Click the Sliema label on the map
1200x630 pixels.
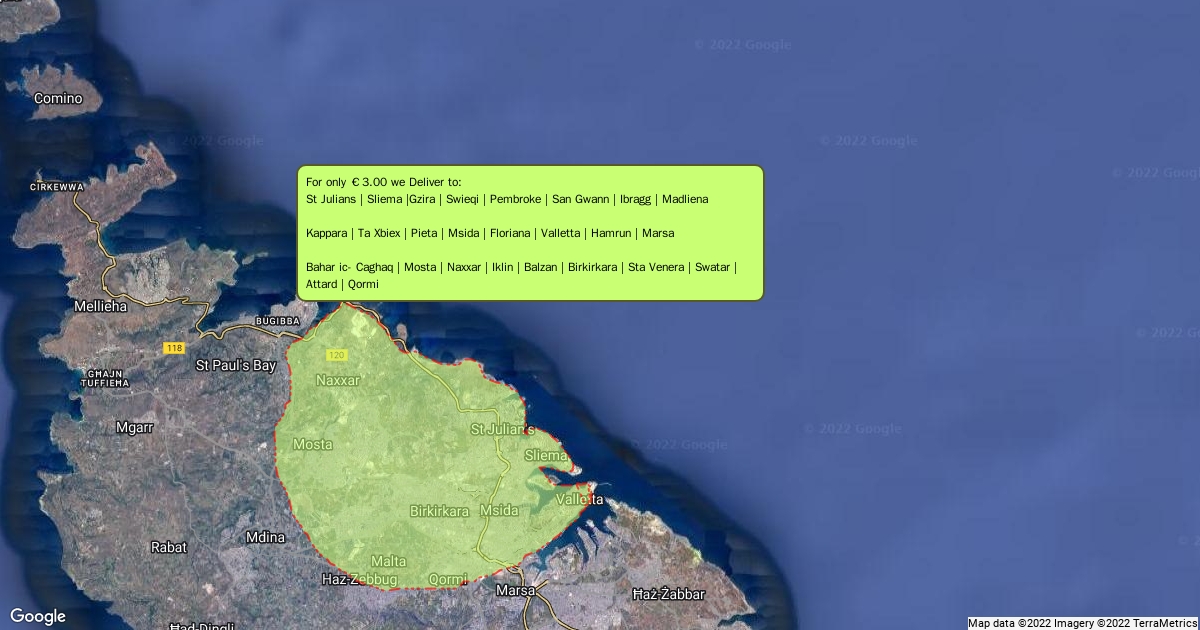[x=546, y=455]
